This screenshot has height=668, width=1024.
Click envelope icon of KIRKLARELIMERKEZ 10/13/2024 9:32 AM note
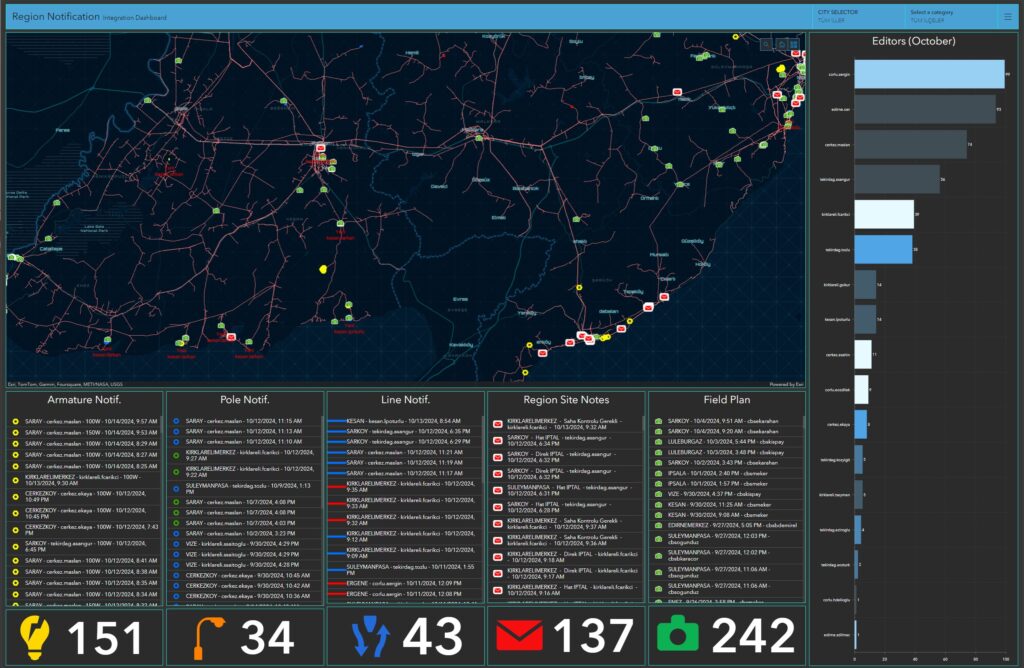pos(498,424)
